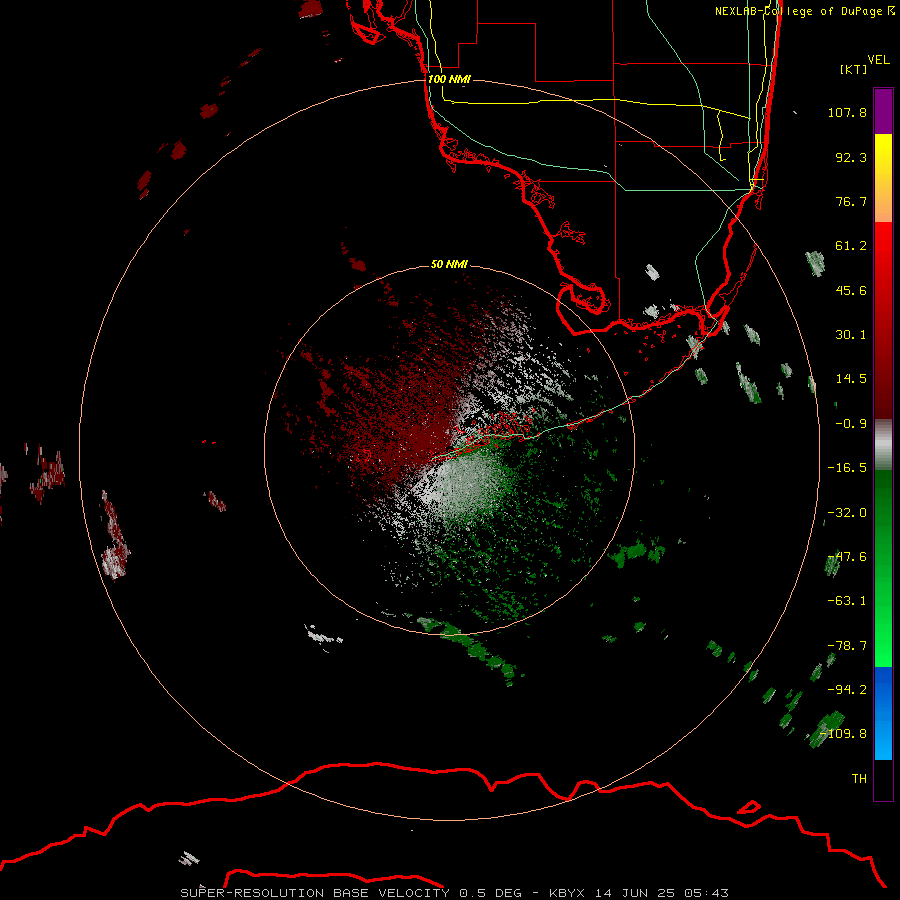900x900 pixels.
Task: Click the -32.0 velocity scale value
Action: pos(847,513)
